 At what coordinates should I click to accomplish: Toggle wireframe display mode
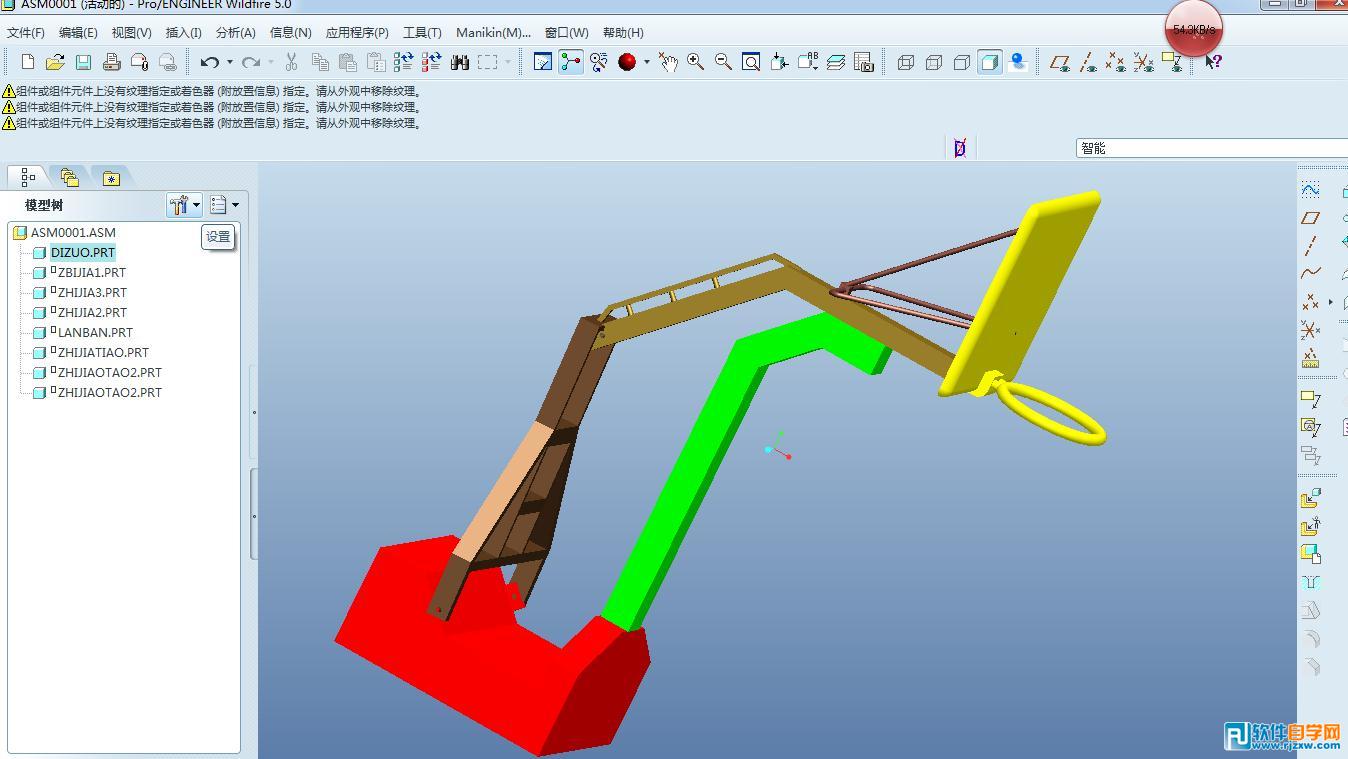pyautogui.click(x=906, y=62)
